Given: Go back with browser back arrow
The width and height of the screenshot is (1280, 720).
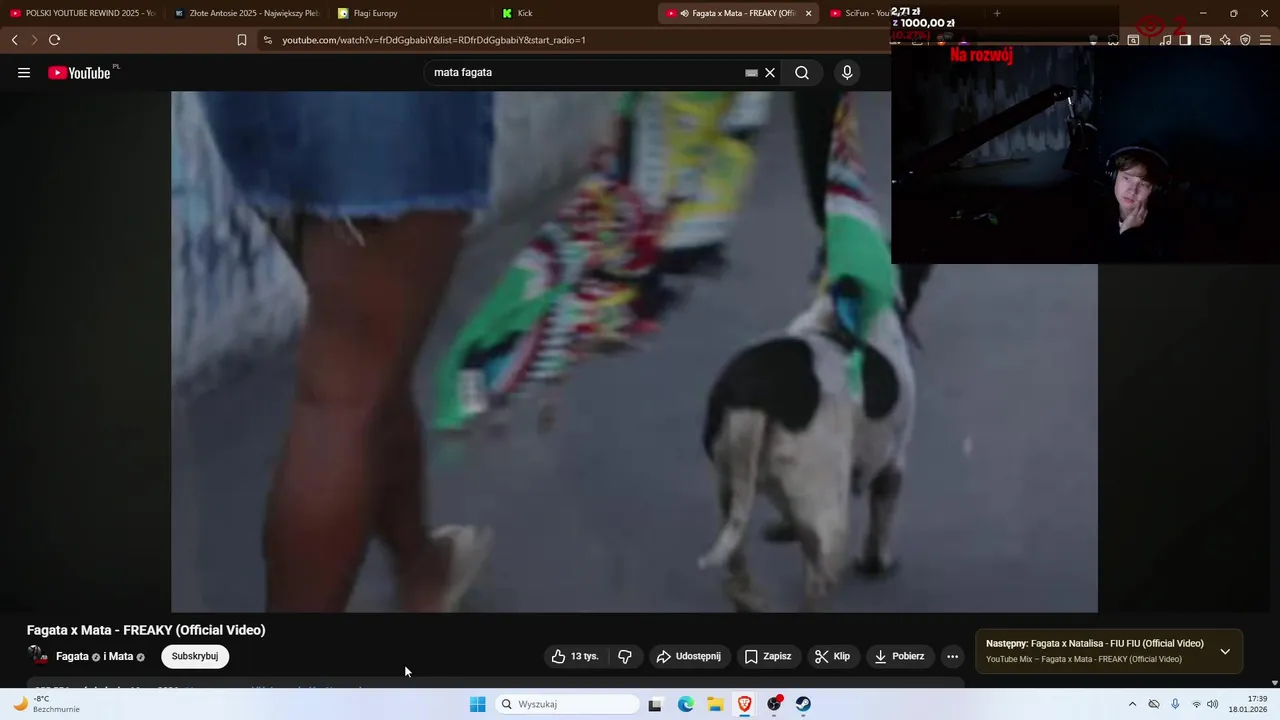Looking at the screenshot, I should click(x=14, y=40).
